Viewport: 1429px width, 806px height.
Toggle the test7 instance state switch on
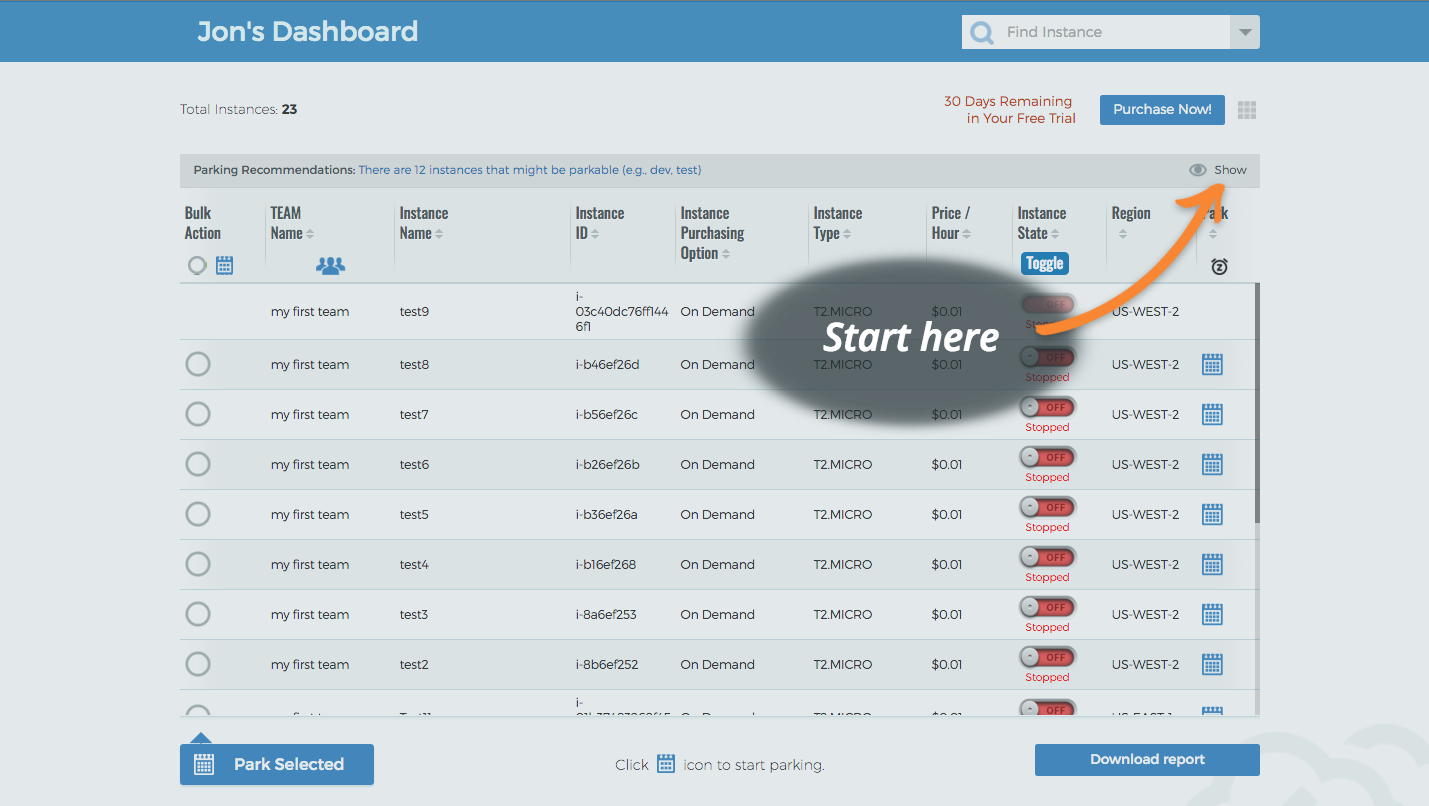1047,407
